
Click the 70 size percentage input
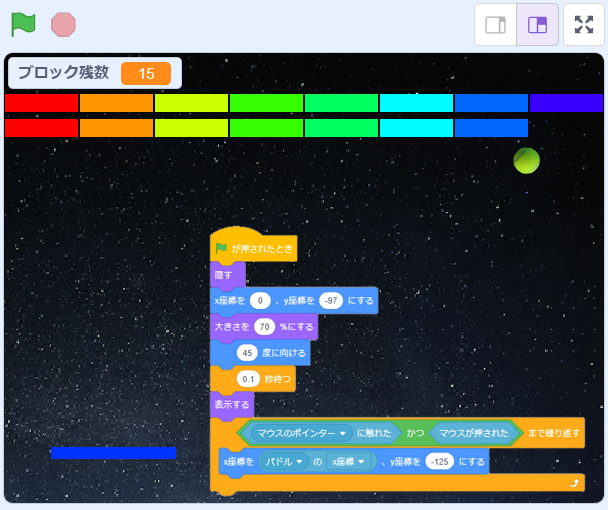tap(264, 327)
